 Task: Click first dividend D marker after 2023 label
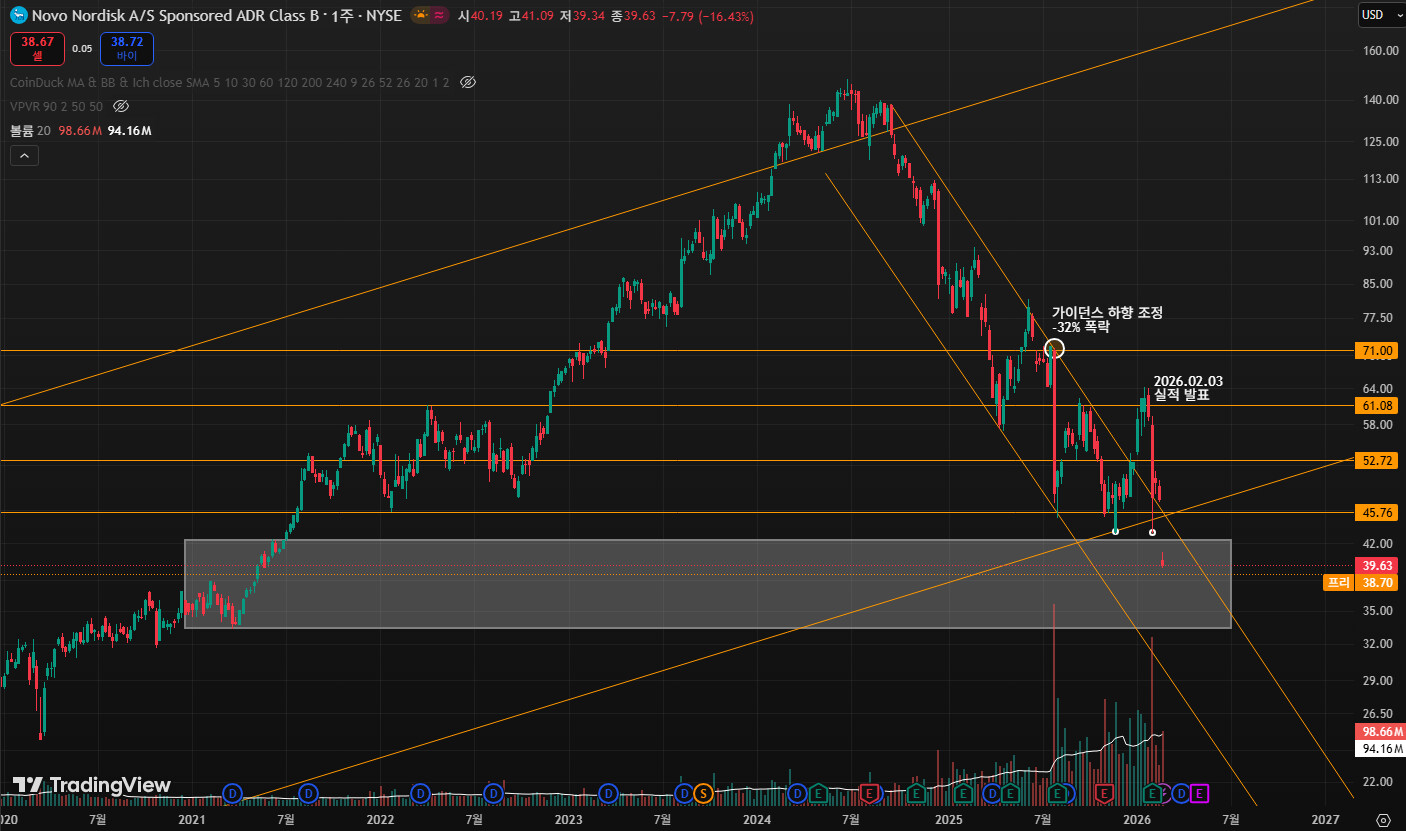click(x=607, y=793)
